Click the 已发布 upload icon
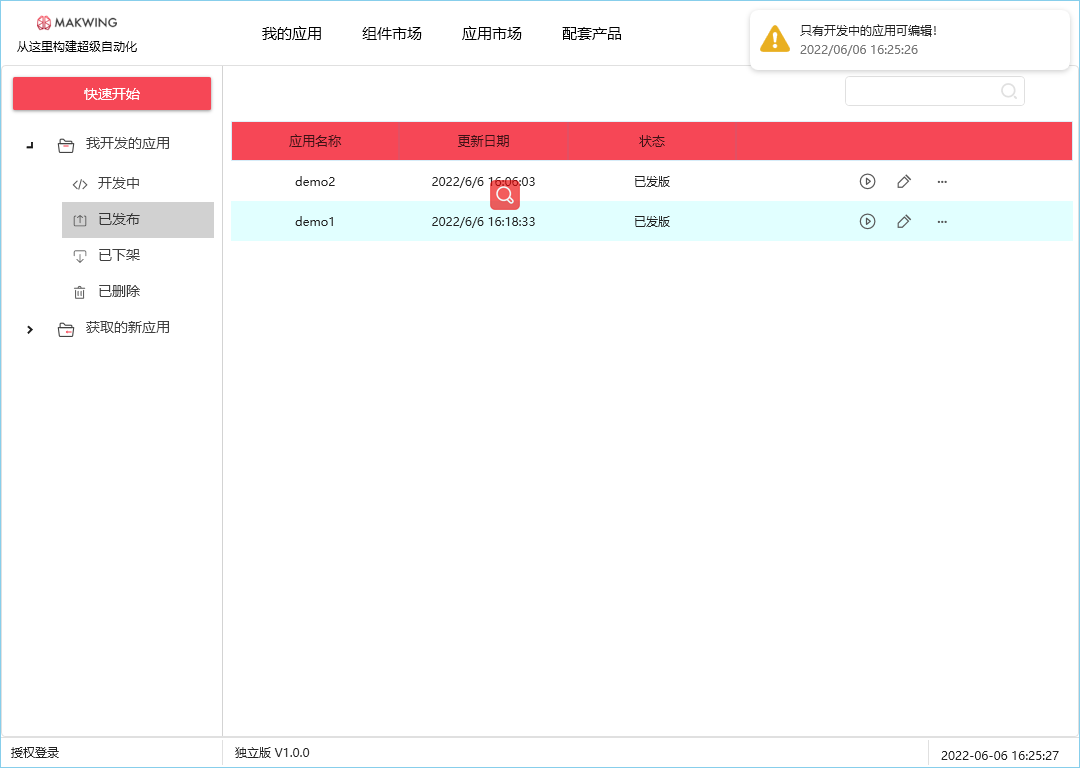Image resolution: width=1080 pixels, height=768 pixels. (x=80, y=219)
